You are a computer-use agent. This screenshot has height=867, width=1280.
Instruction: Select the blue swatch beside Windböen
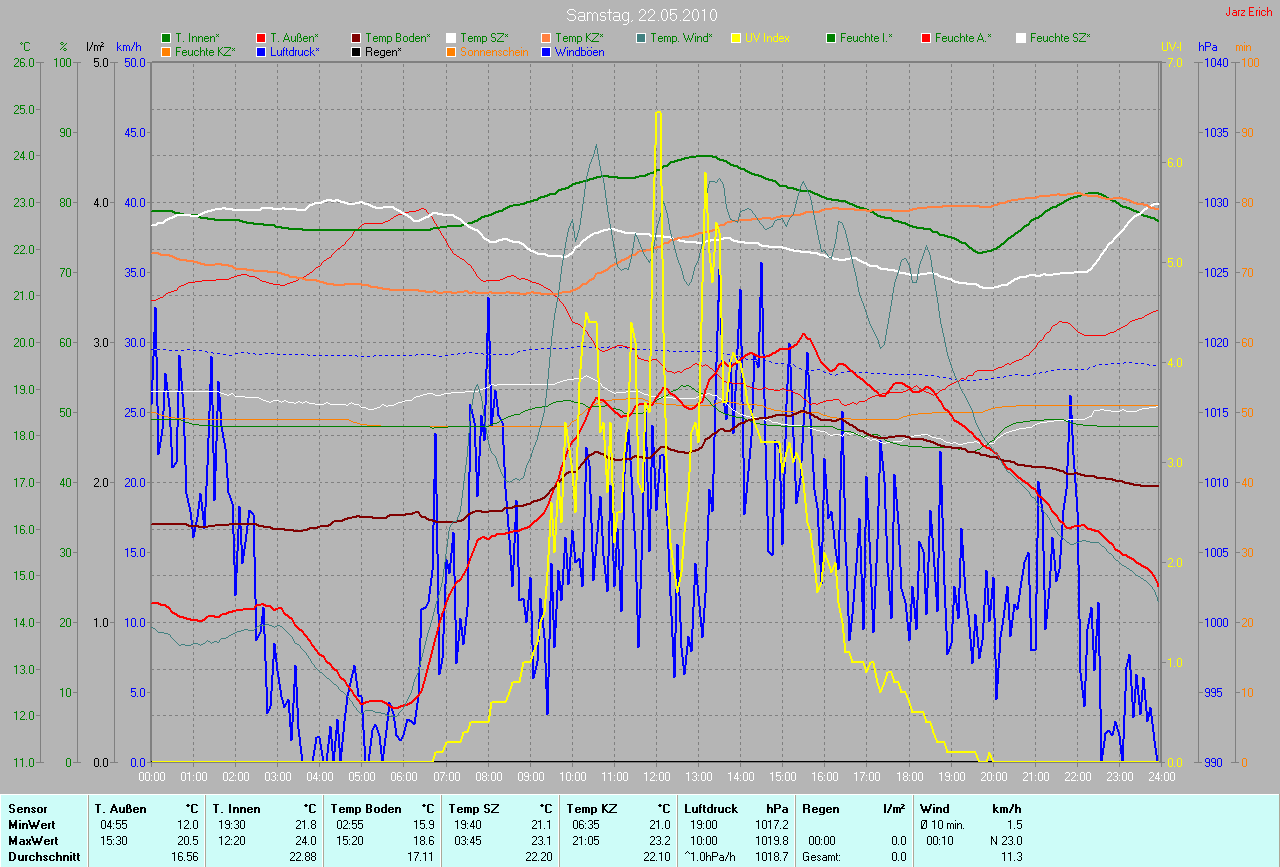tap(546, 51)
